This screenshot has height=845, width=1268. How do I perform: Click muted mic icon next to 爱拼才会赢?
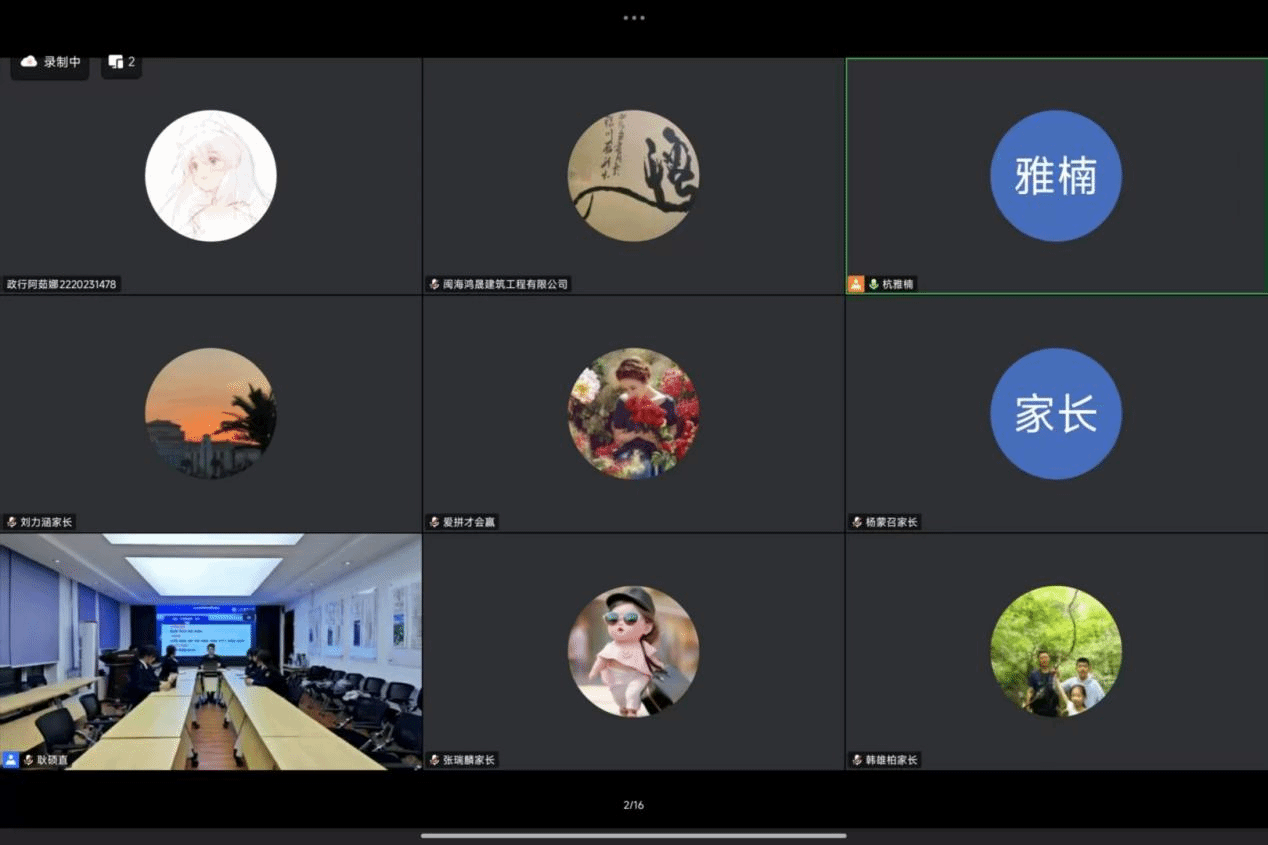(x=434, y=522)
